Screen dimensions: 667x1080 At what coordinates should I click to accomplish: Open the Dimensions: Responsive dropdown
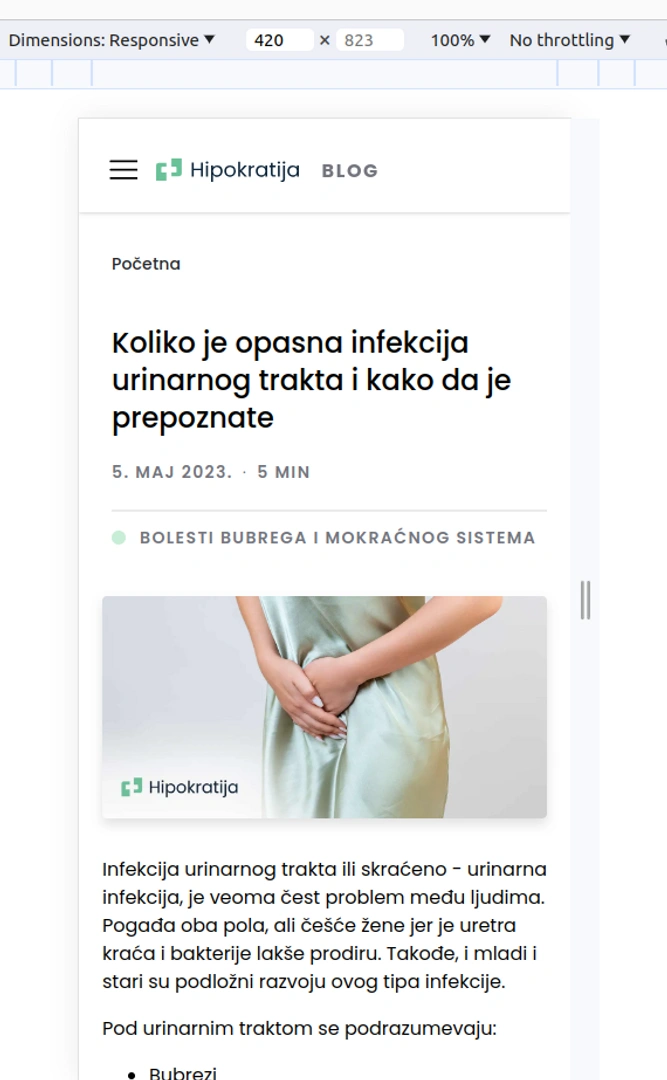click(x=112, y=40)
